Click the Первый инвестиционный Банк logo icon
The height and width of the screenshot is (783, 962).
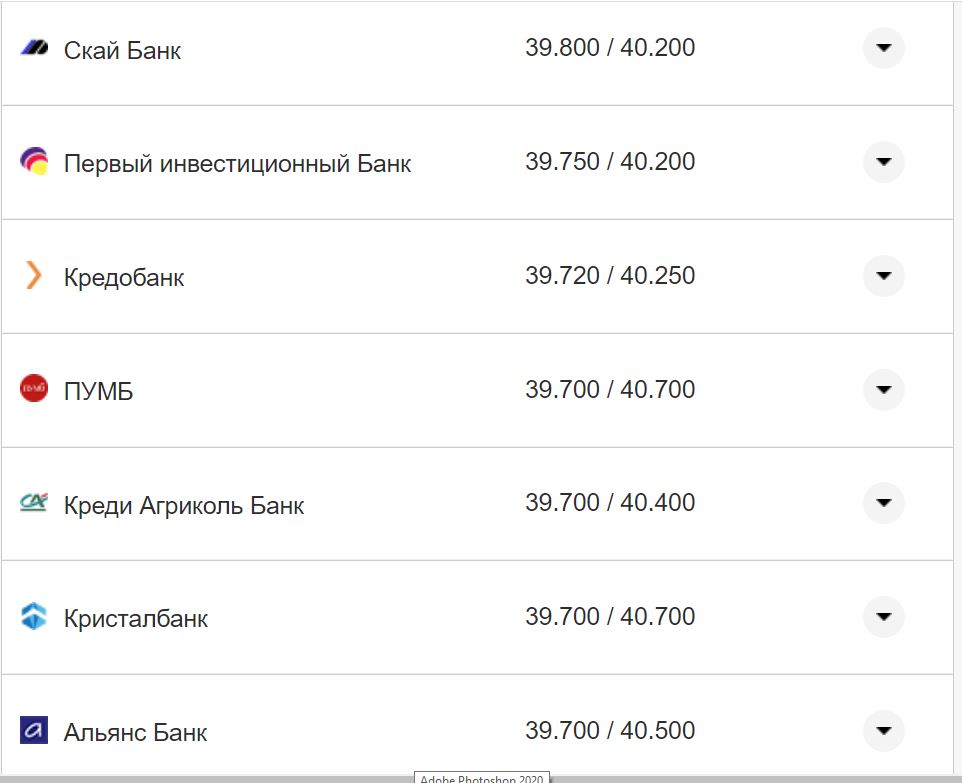coord(33,160)
